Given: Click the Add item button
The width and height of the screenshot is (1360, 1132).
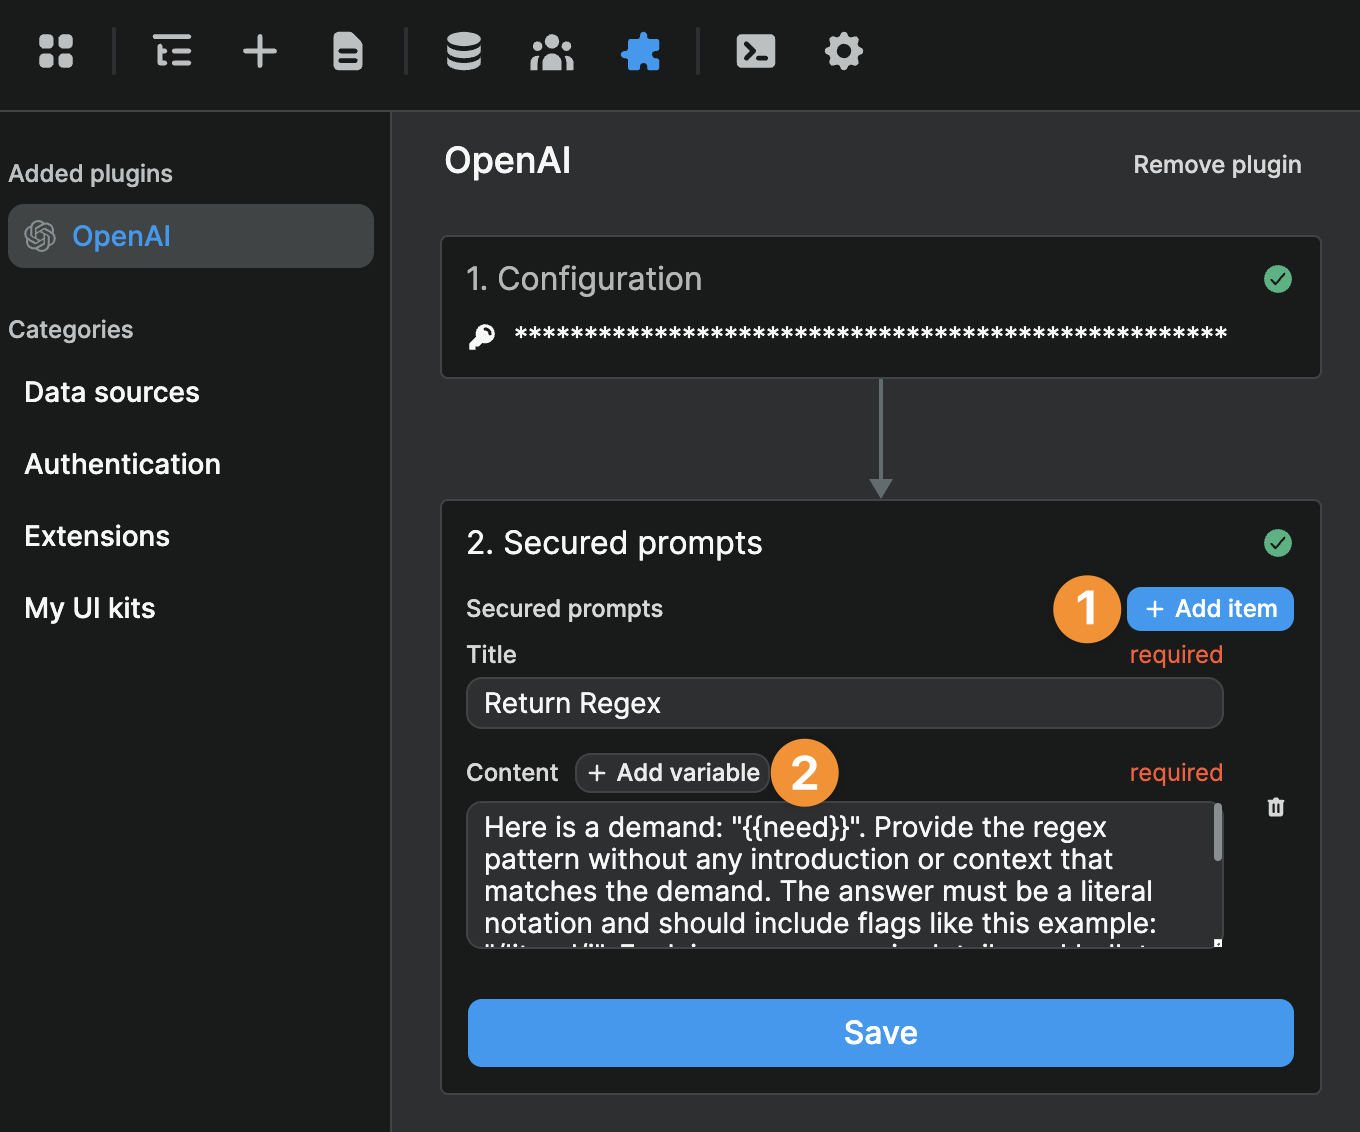Looking at the screenshot, I should (x=1210, y=608).
